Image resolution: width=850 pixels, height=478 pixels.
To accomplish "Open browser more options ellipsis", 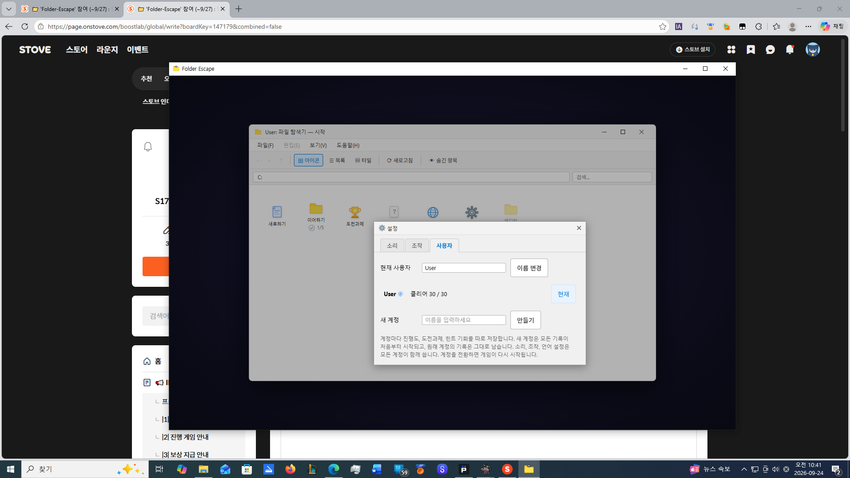I will coord(808,26).
